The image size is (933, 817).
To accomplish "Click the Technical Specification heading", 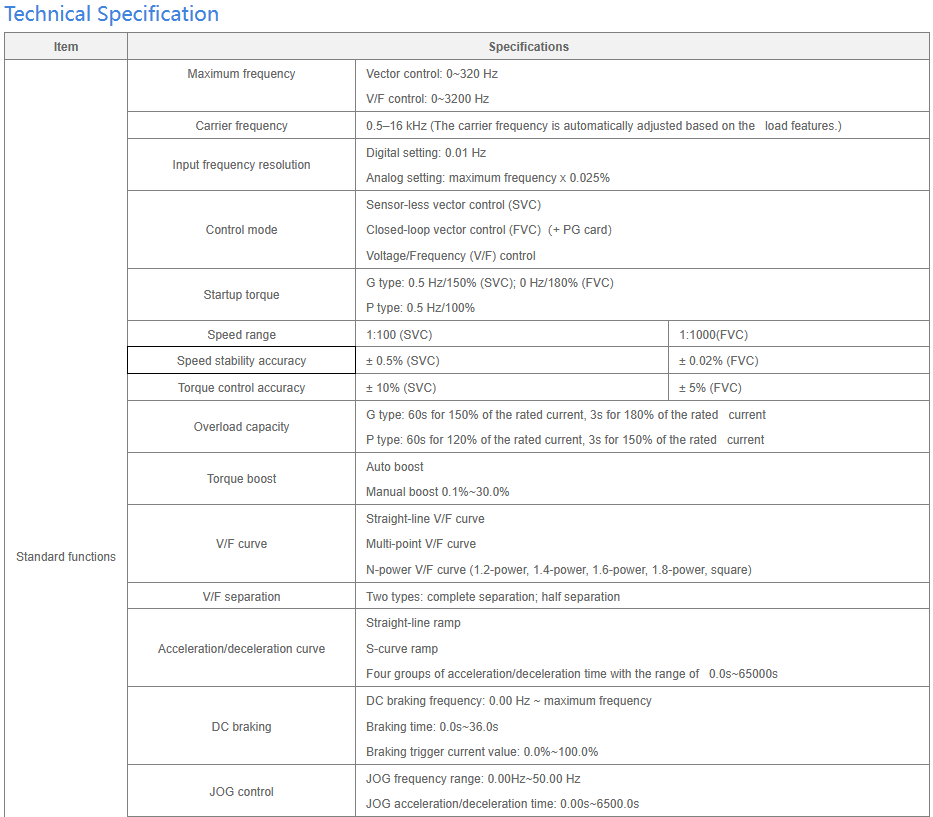I will click(112, 14).
